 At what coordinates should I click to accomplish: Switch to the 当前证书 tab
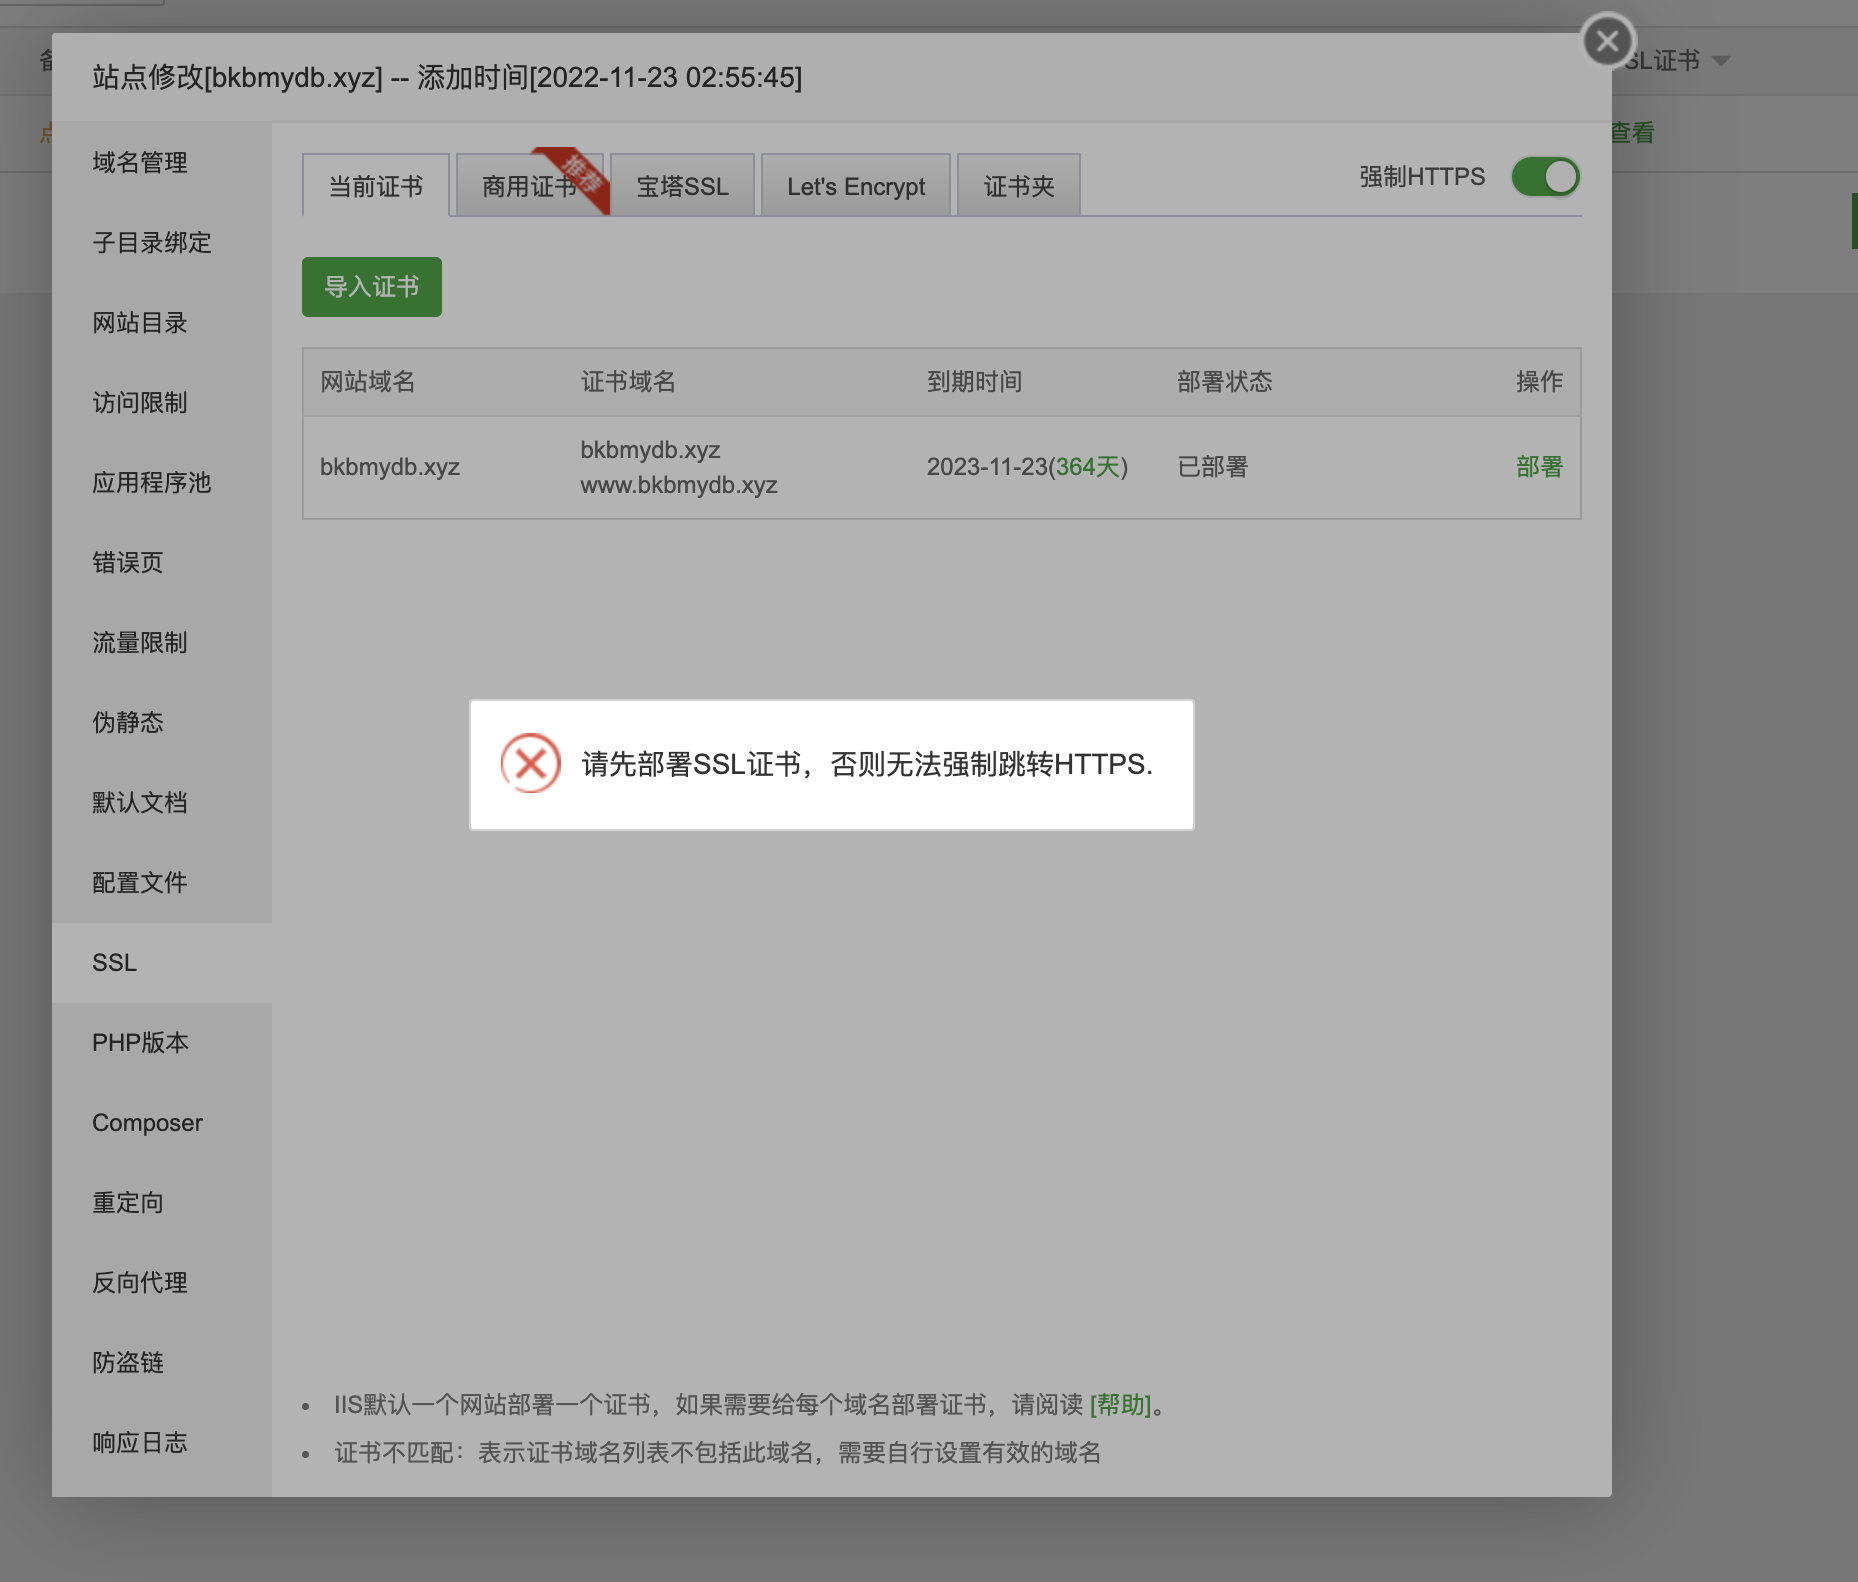tap(376, 186)
